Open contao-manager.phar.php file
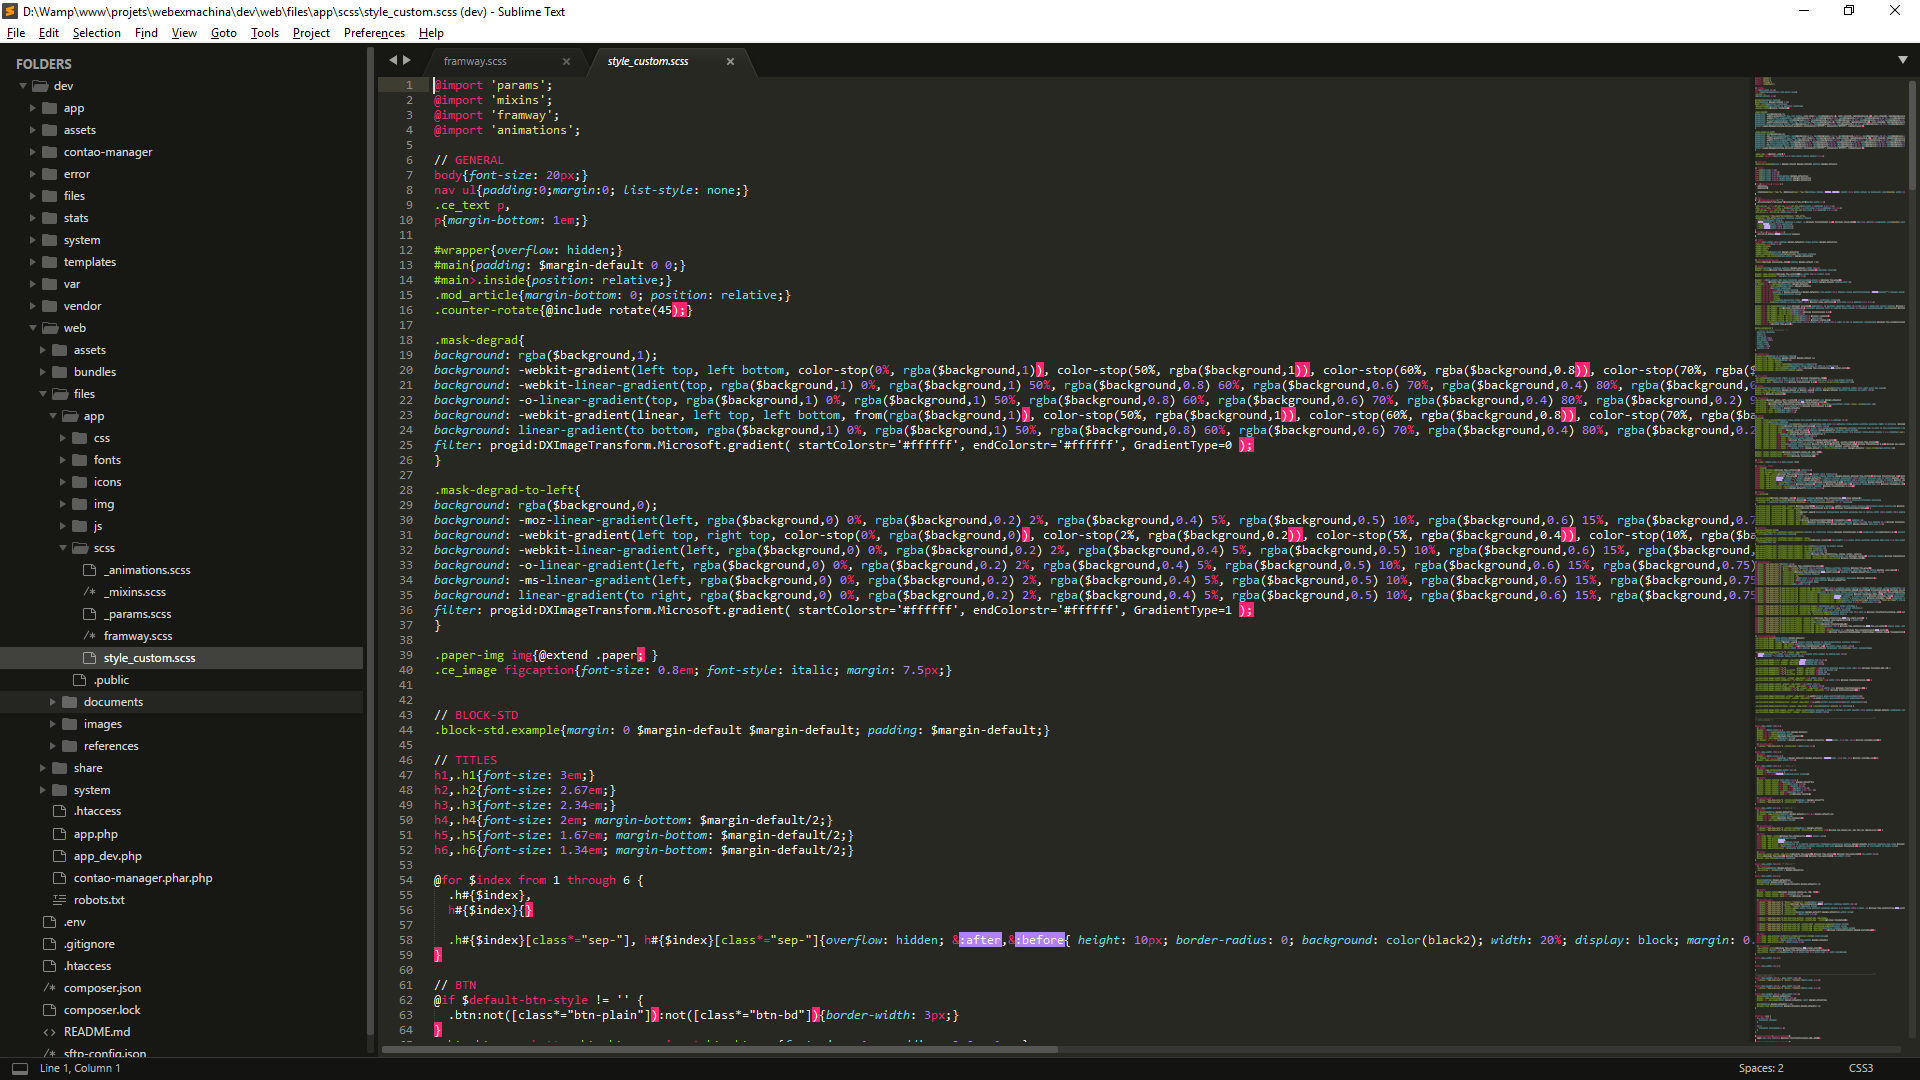The height and width of the screenshot is (1080, 1920). pos(143,878)
